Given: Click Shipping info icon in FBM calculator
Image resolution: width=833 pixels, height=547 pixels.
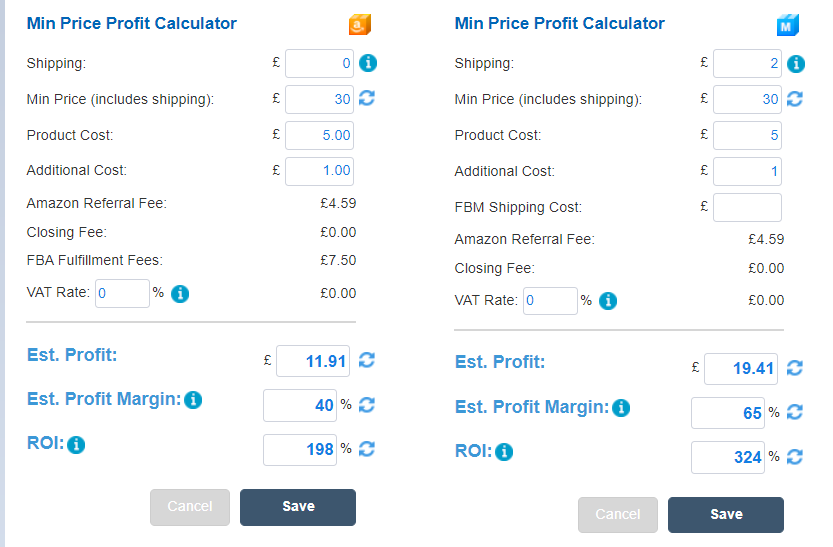Looking at the screenshot, I should [x=796, y=64].
